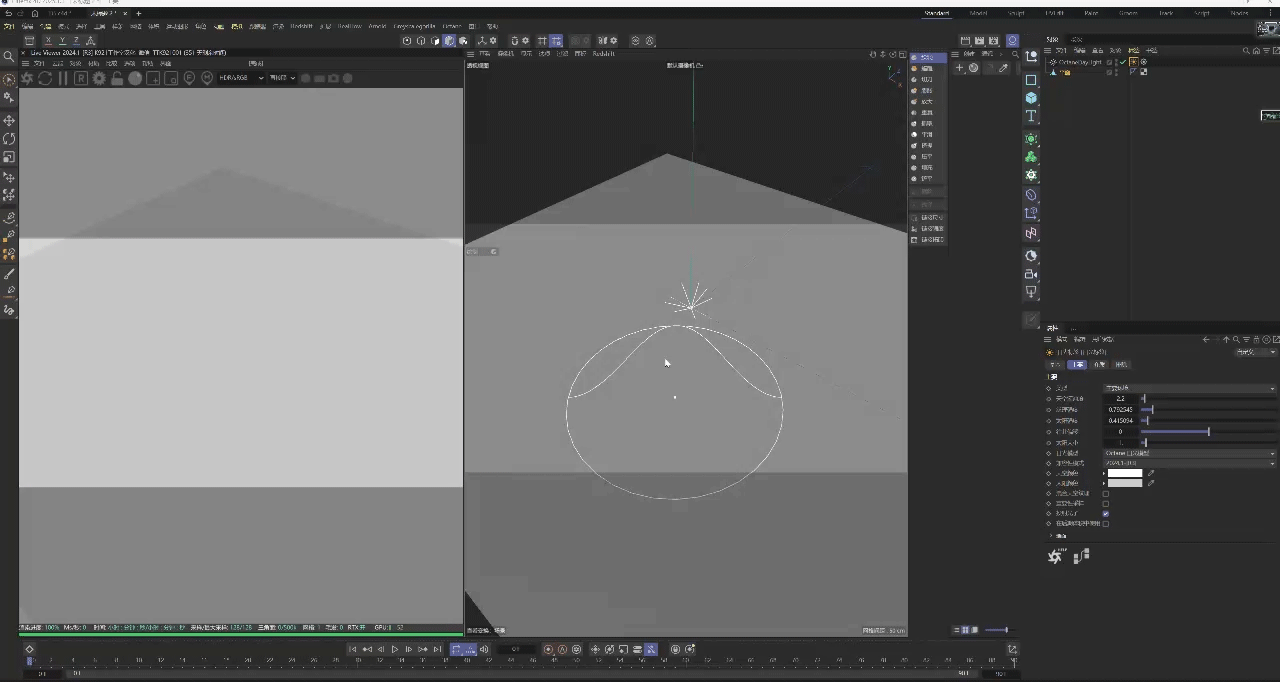Click the green cloner MoGraph icon
This screenshot has height=682, width=1280.
point(1031,157)
